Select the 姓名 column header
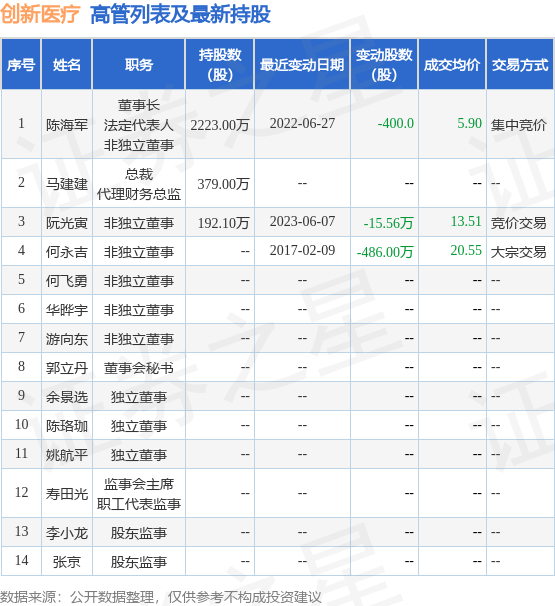 66,65
